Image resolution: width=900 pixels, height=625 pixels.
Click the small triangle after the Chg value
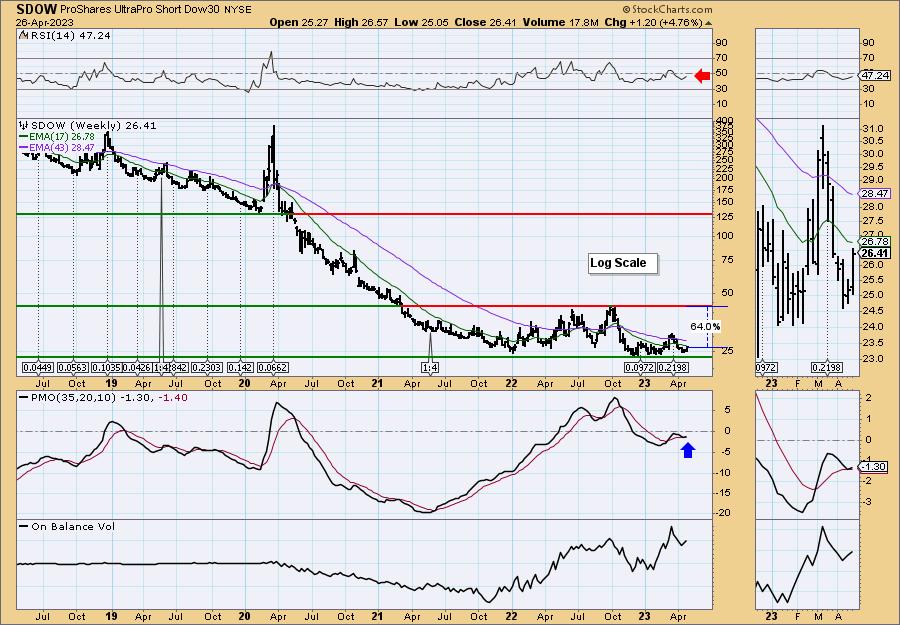(x=708, y=23)
